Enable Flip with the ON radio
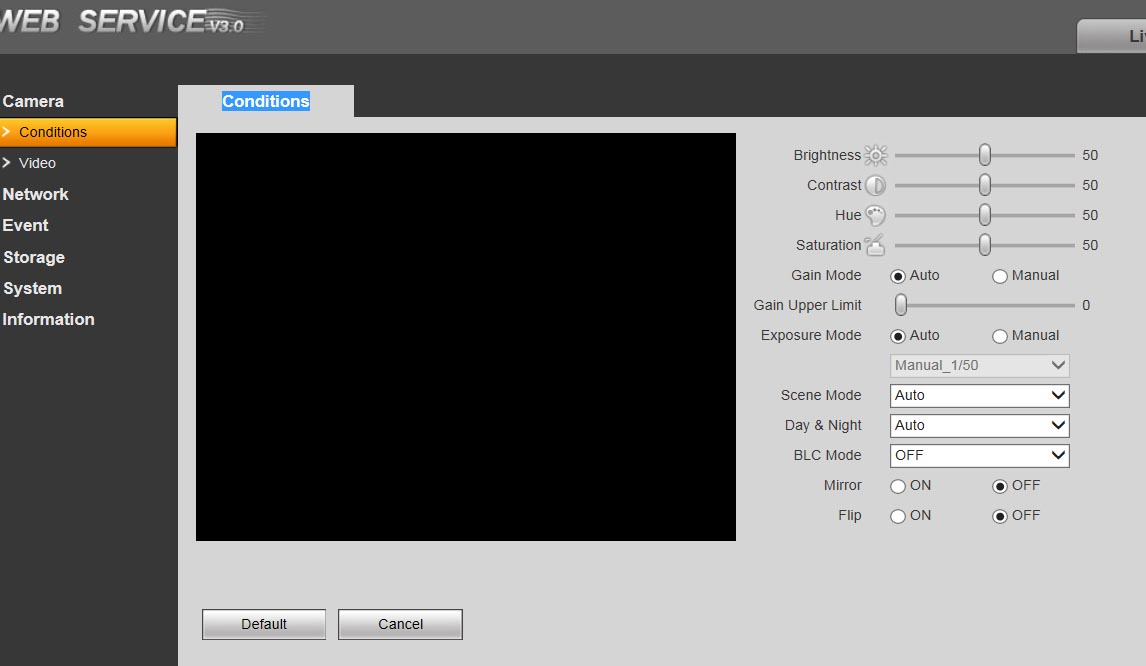 point(898,516)
